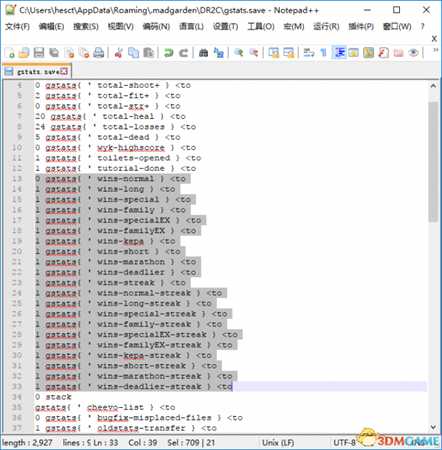The width and height of the screenshot is (442, 450).
Task: Open the UTF-8 encoding selector in the status bar
Action: click(344, 443)
